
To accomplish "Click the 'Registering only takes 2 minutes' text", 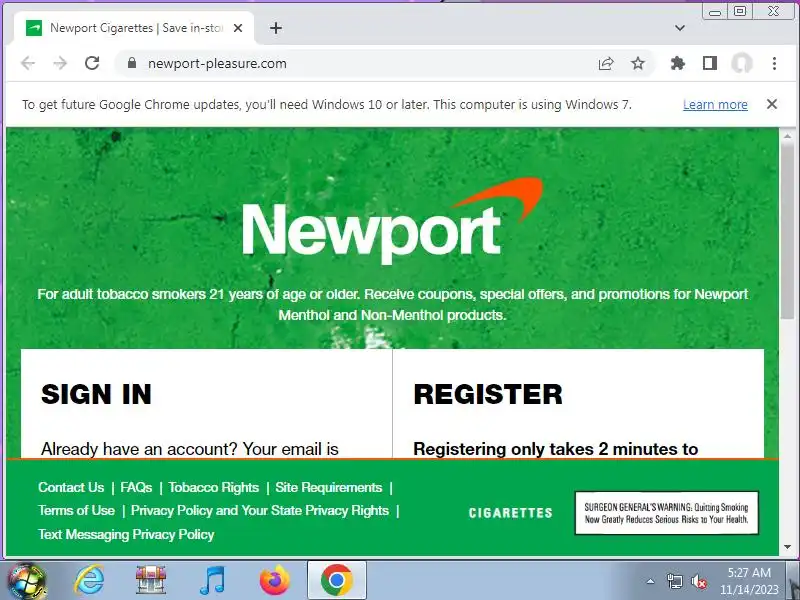I will coord(556,449).
